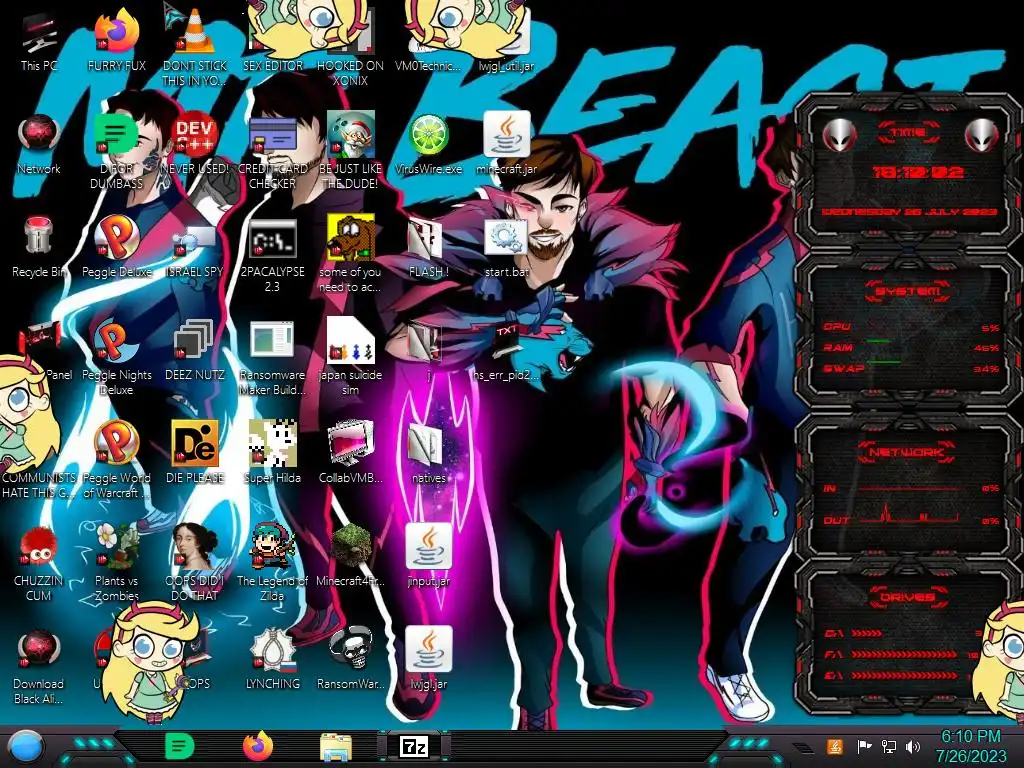
Task: Open the This PC desktop icon
Action: [x=39, y=42]
